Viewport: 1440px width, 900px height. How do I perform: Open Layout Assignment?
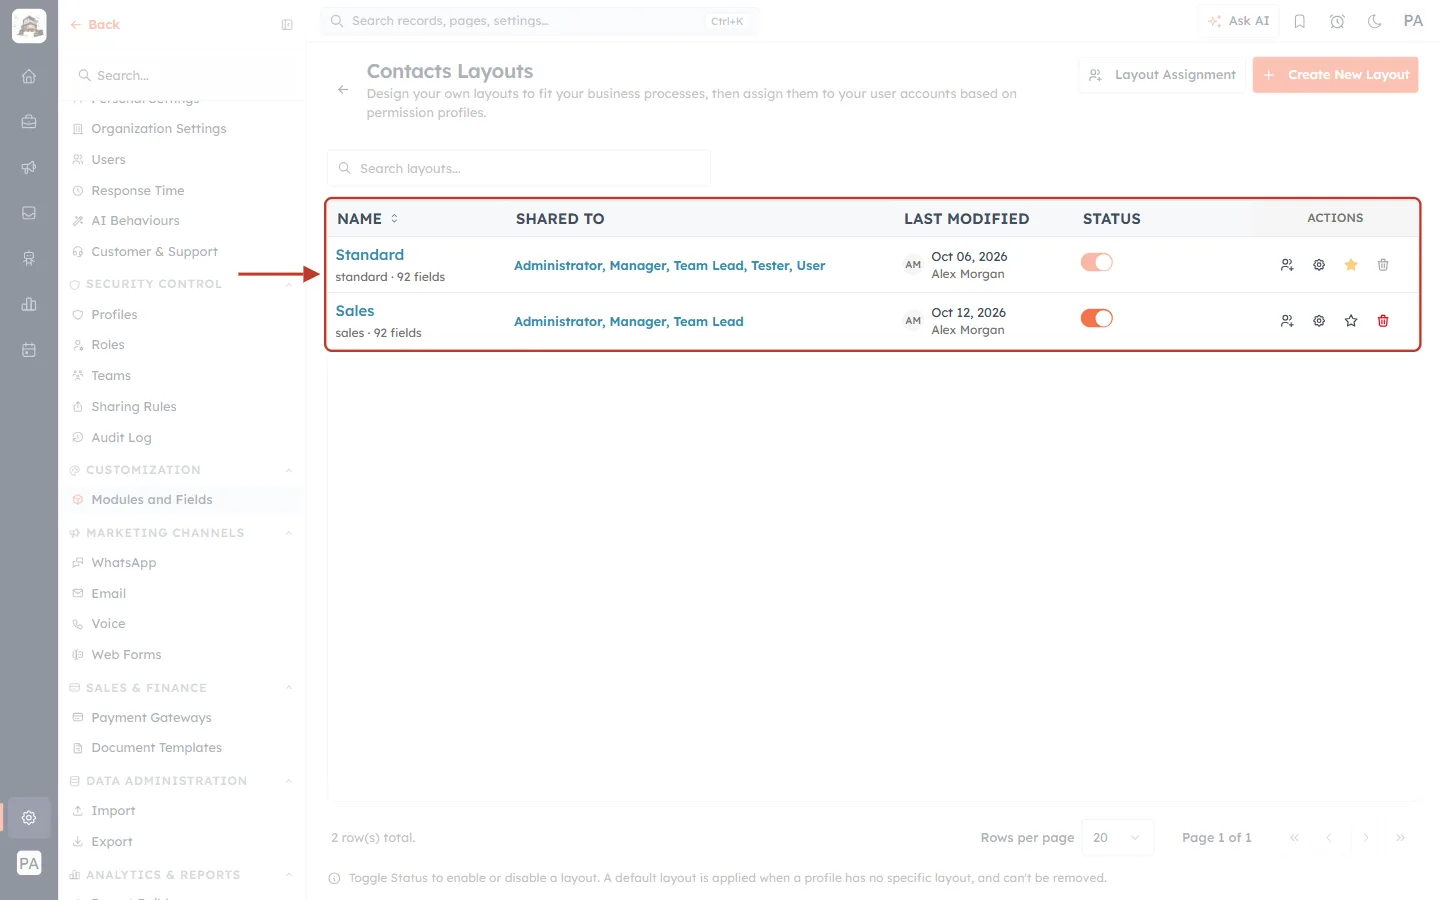pyautogui.click(x=1162, y=75)
